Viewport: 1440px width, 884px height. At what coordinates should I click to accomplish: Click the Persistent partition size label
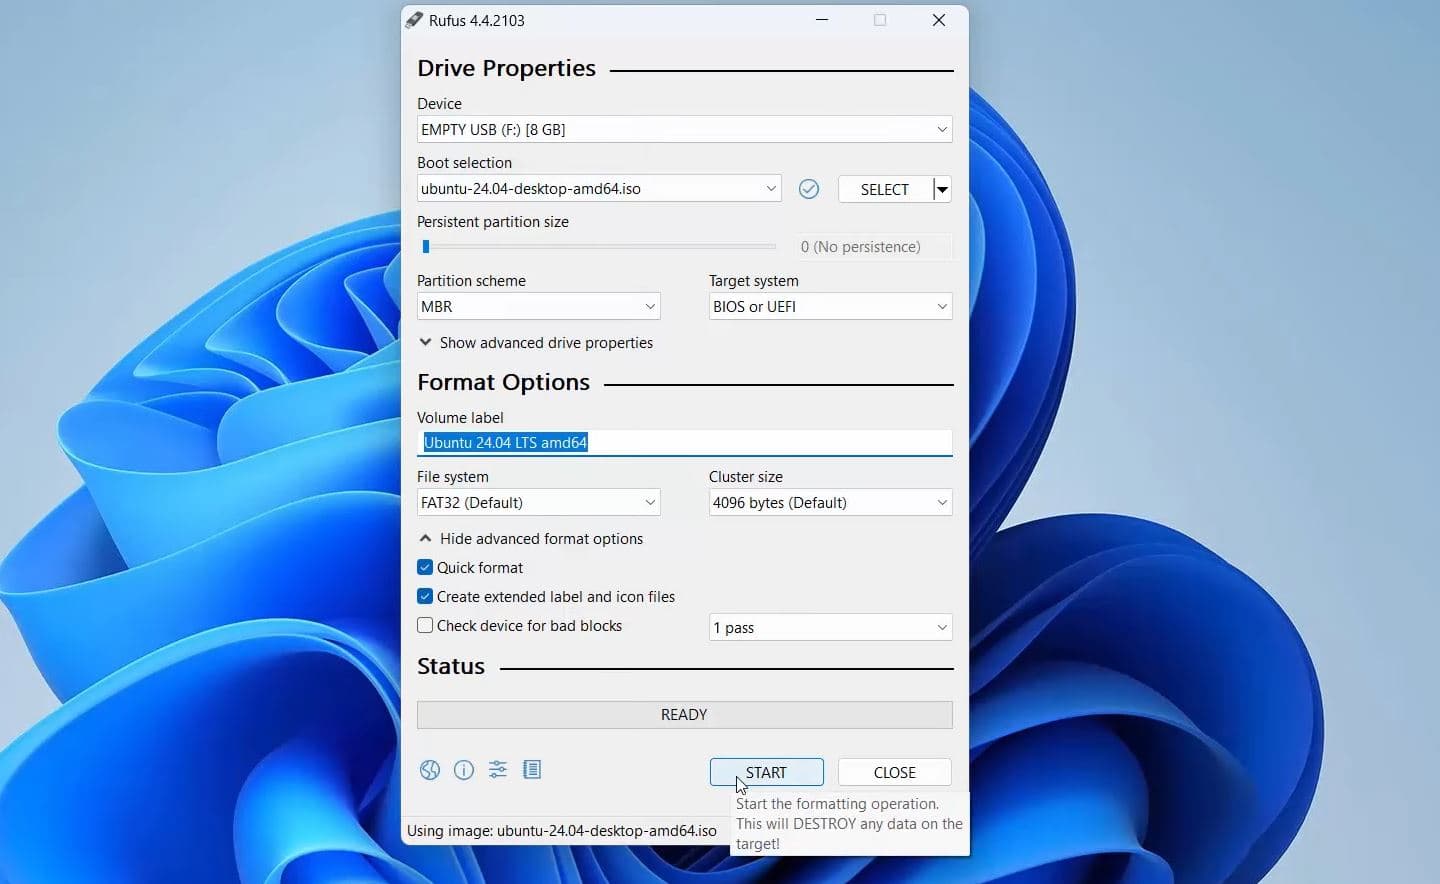tap(493, 222)
